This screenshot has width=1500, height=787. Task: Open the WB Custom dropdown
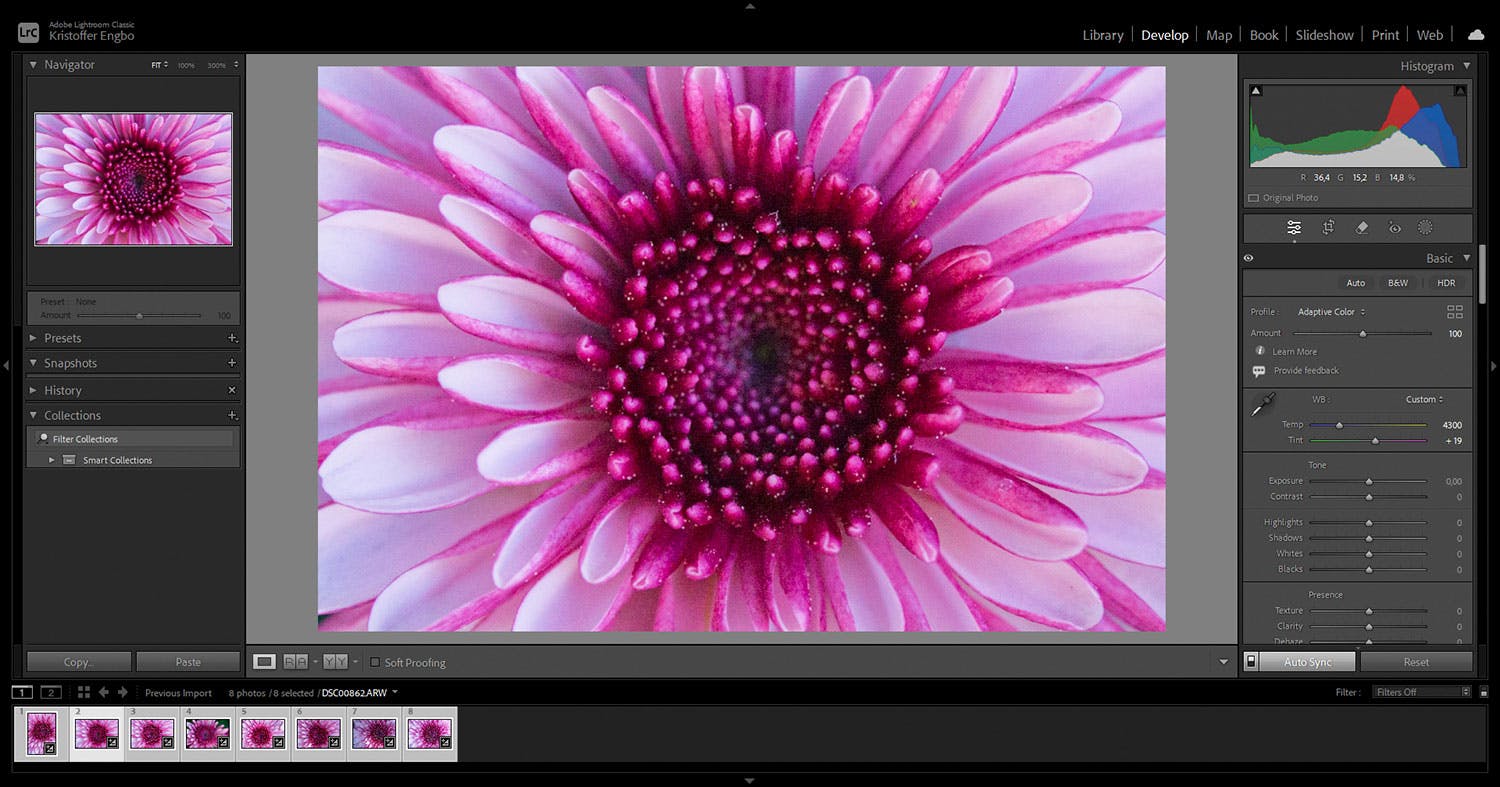[x=1424, y=399]
